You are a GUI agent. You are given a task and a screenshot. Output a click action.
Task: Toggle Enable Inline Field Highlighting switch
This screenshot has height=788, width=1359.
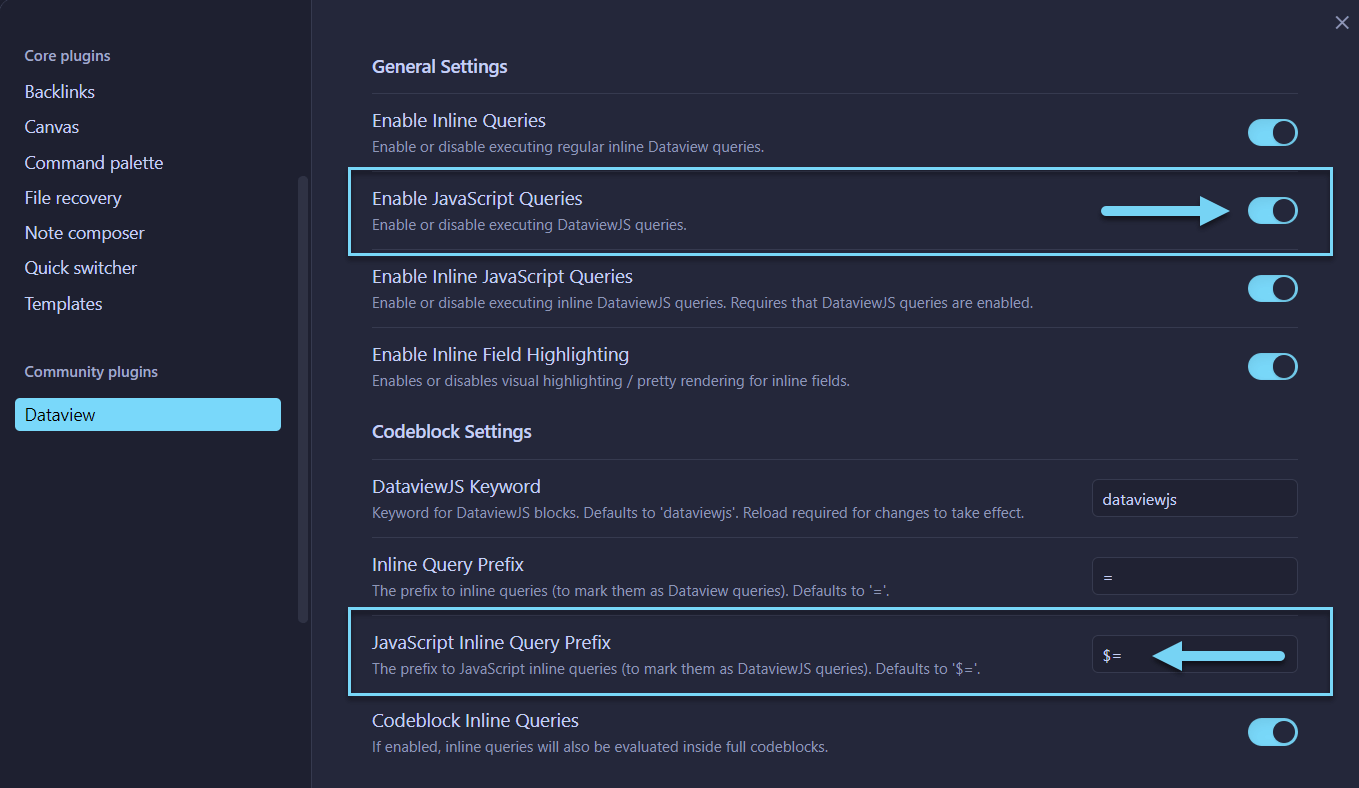[1272, 366]
